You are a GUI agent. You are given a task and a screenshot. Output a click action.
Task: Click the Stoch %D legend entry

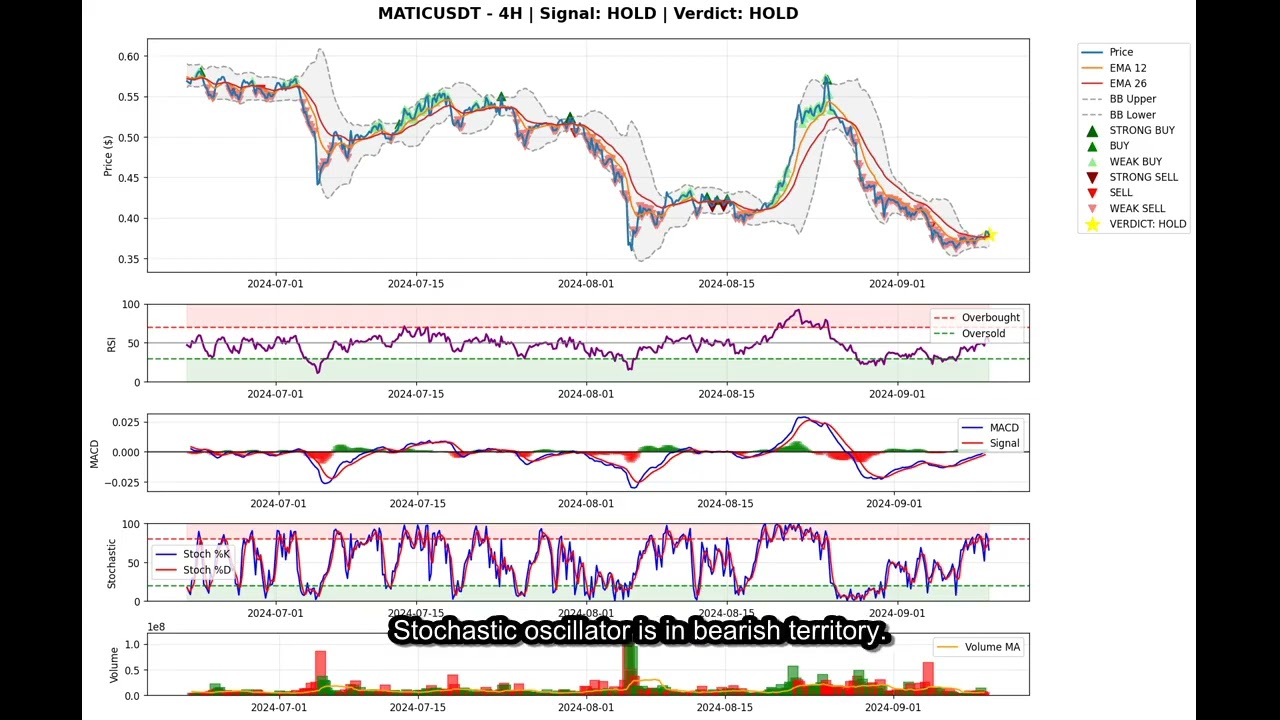193,570
